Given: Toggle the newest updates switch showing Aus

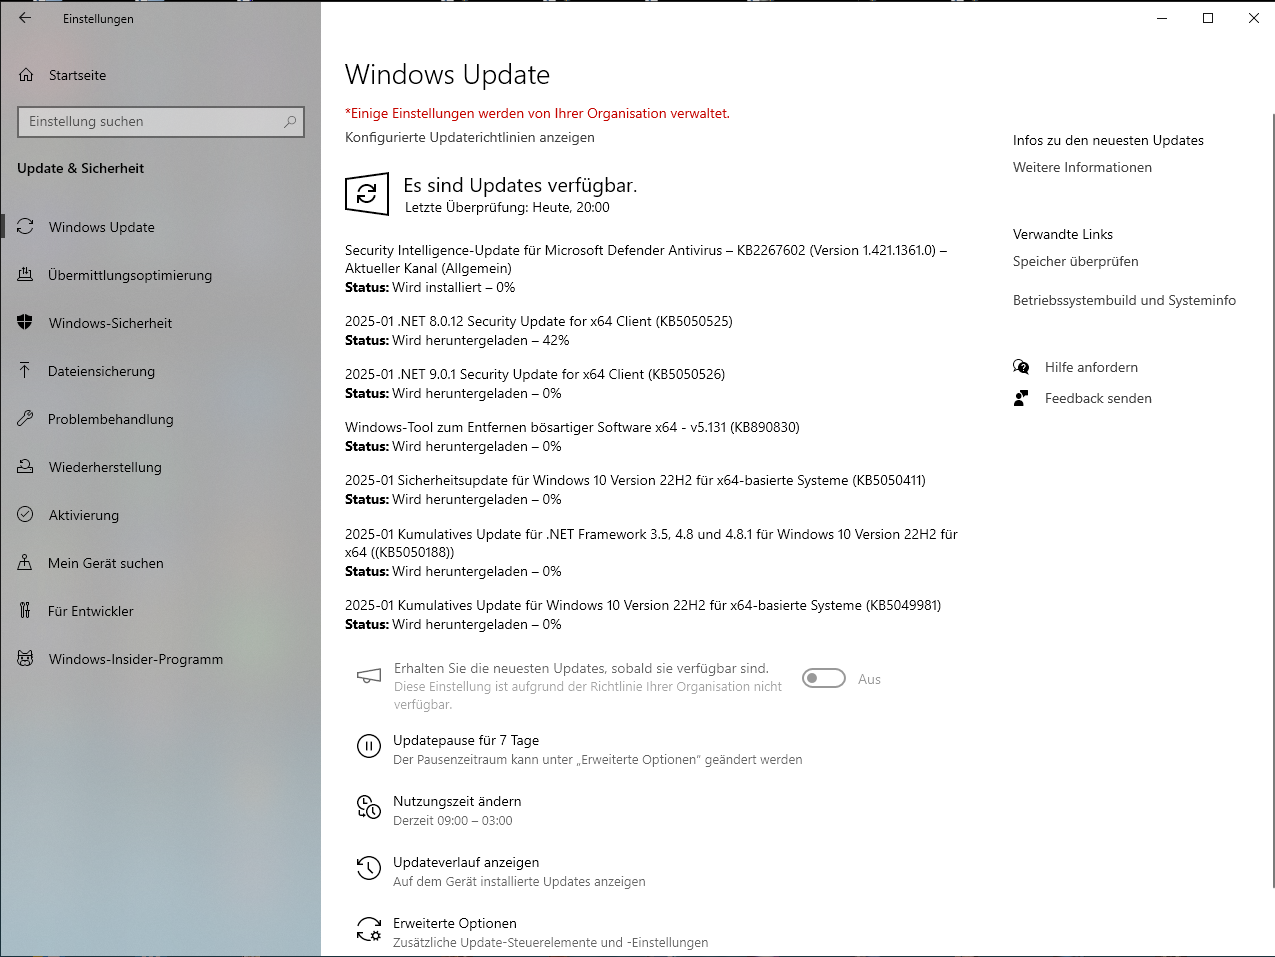Looking at the screenshot, I should [x=824, y=679].
